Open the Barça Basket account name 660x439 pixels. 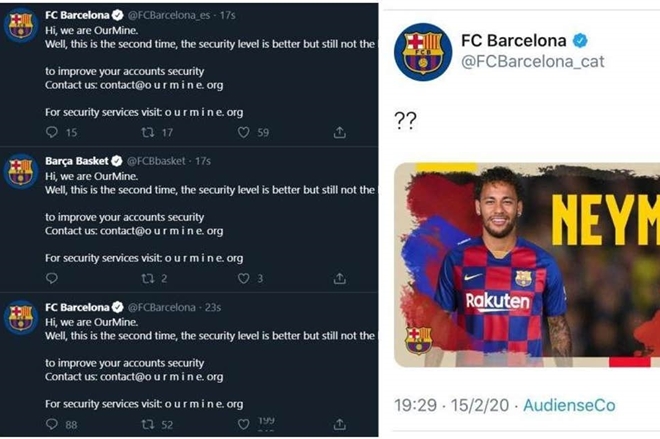[x=77, y=161]
